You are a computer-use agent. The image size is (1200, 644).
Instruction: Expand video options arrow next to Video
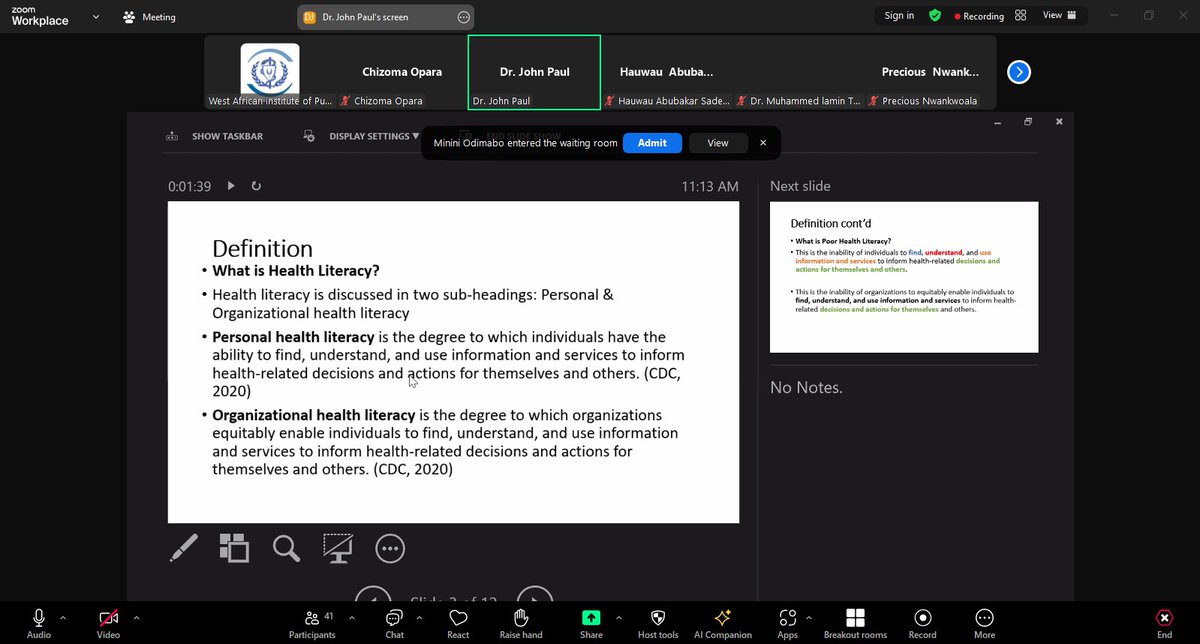tap(136, 618)
